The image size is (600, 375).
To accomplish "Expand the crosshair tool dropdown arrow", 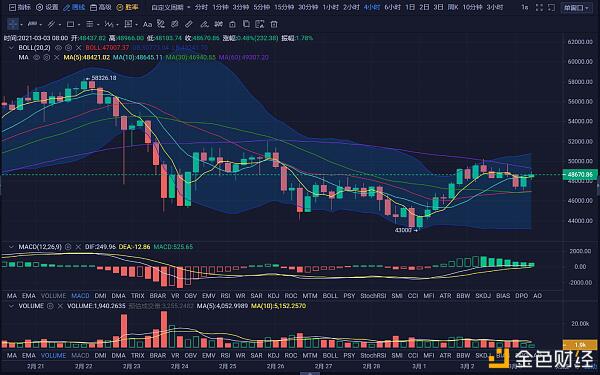I will 21,24.
